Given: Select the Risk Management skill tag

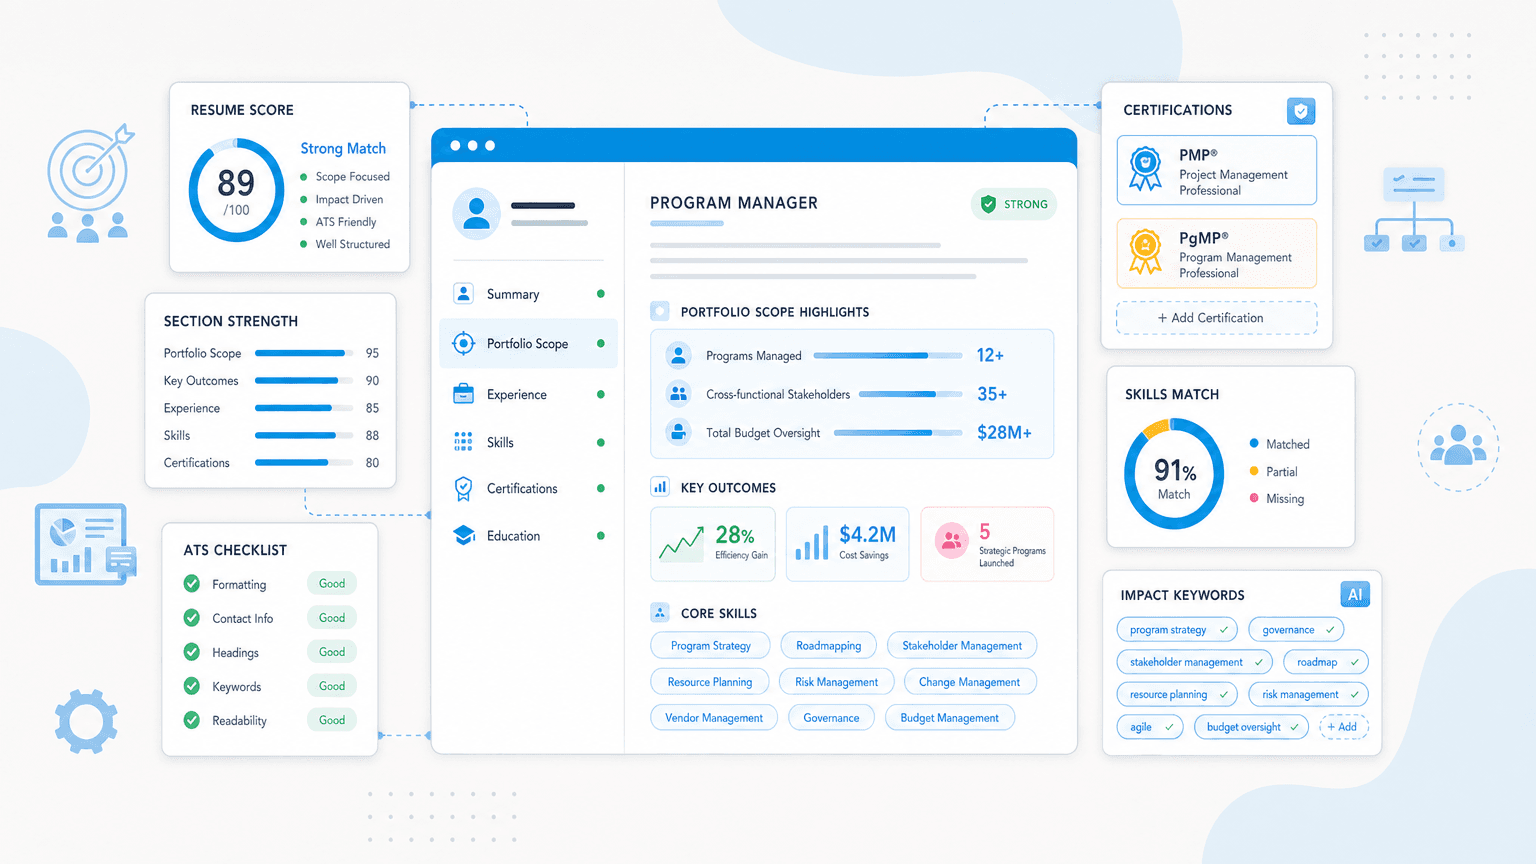Looking at the screenshot, I should click(836, 682).
